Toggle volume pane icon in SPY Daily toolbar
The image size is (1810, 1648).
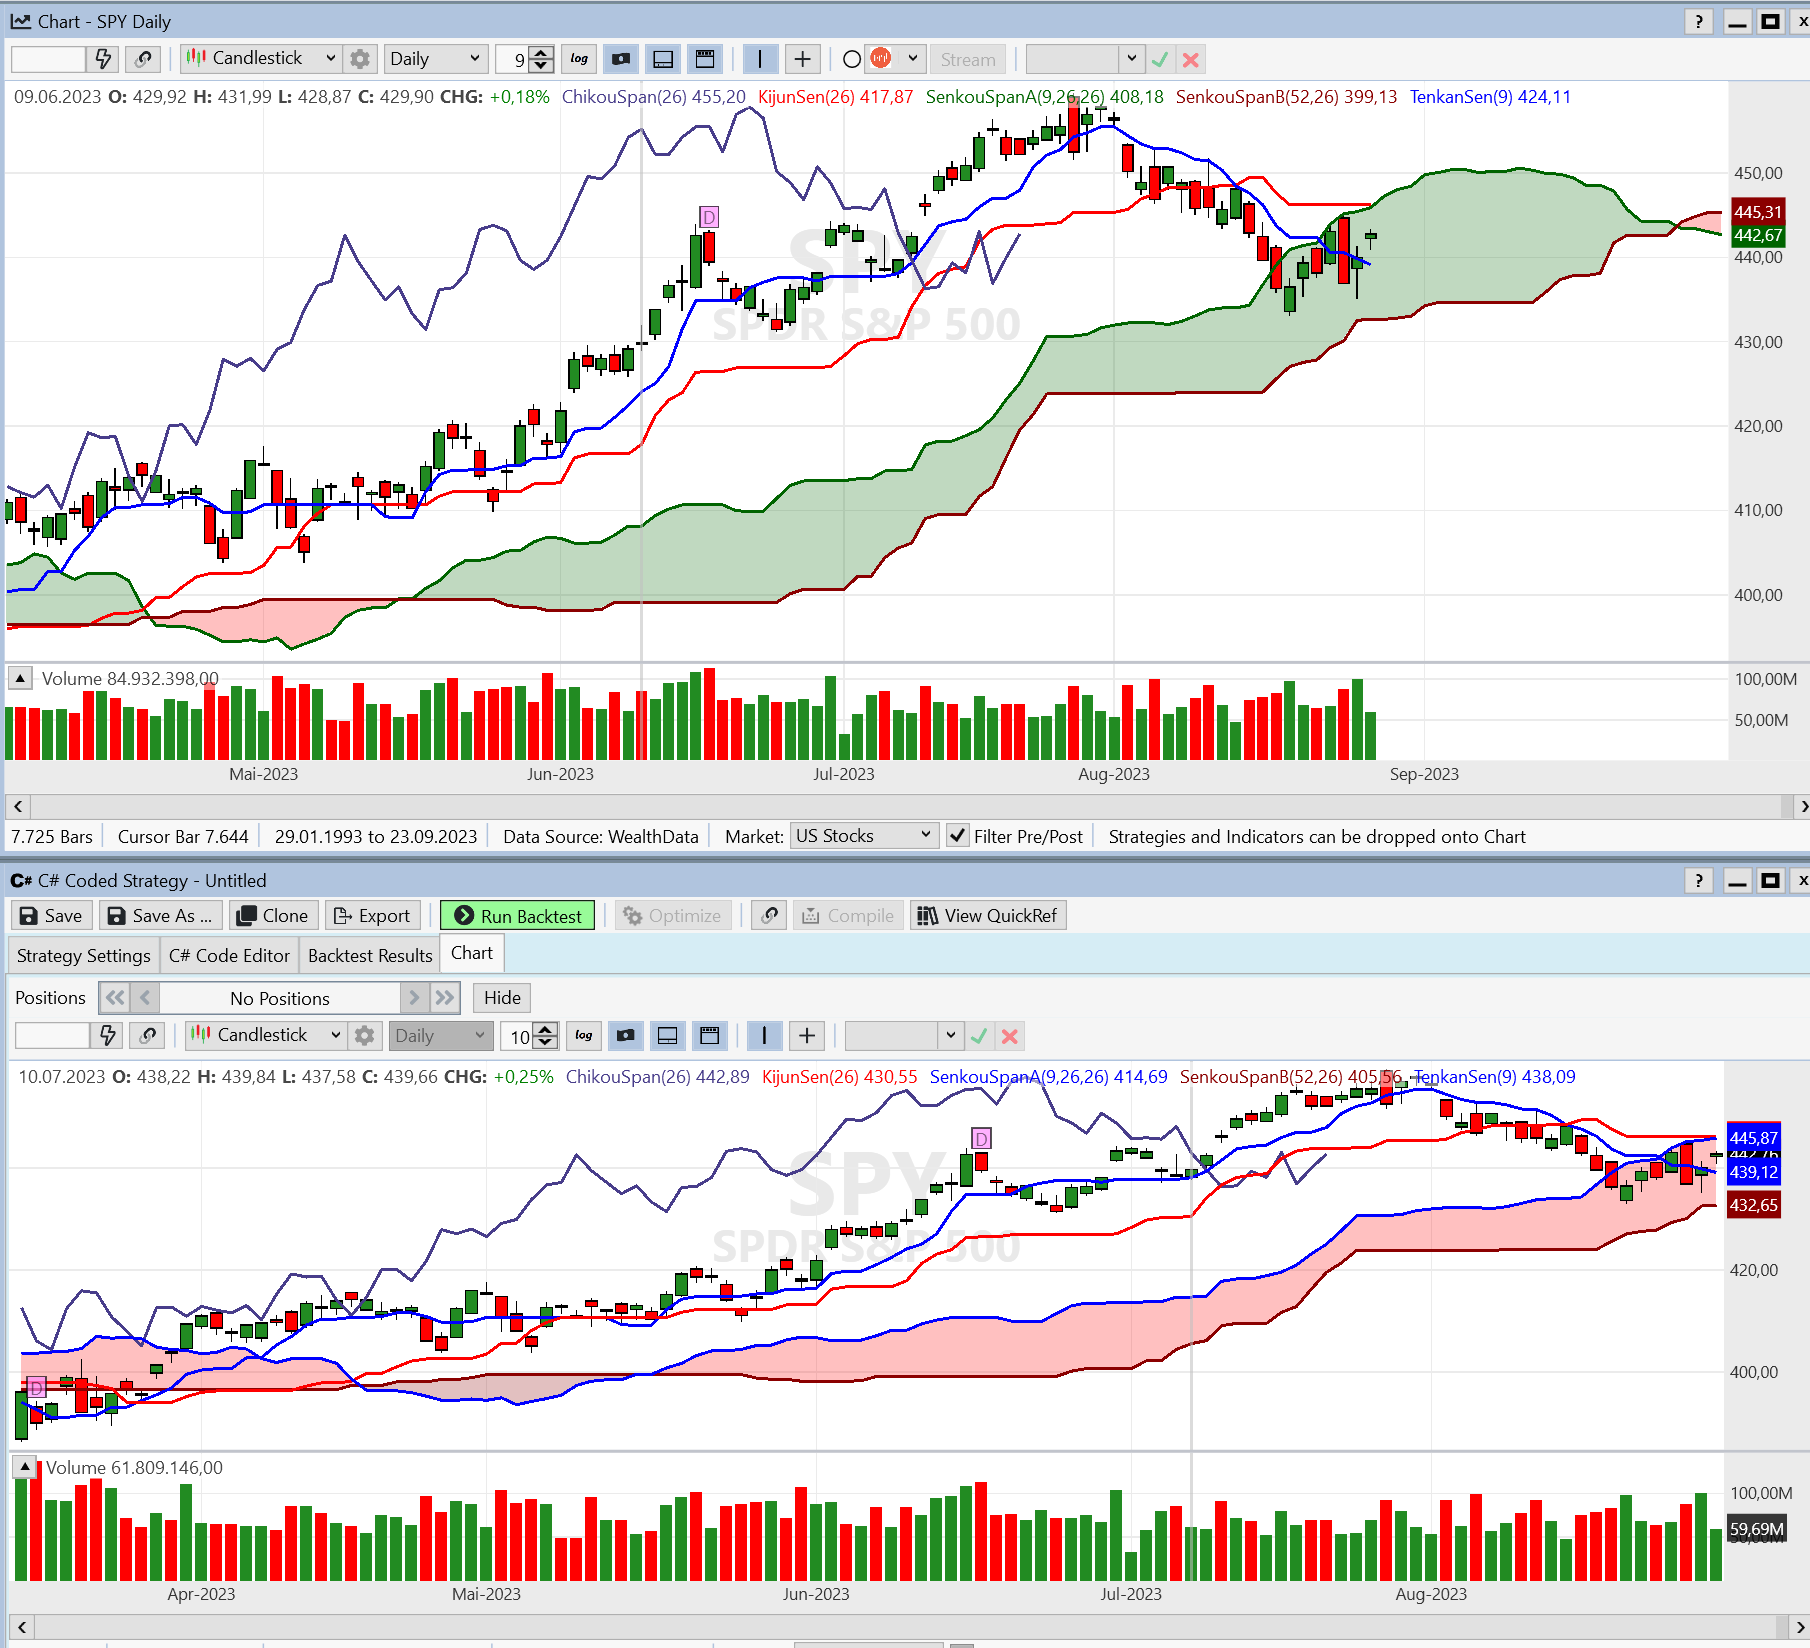click(x=663, y=59)
